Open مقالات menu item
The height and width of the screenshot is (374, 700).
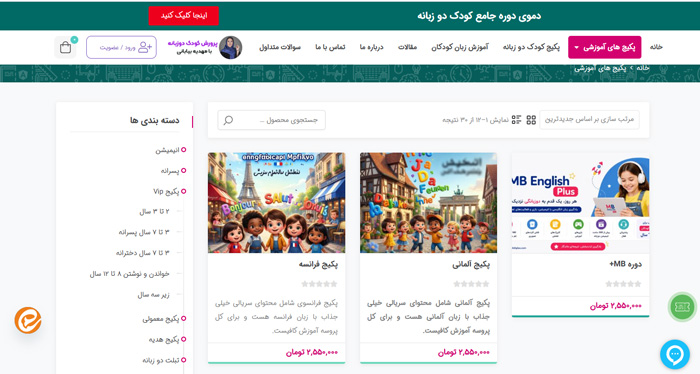pos(407,47)
